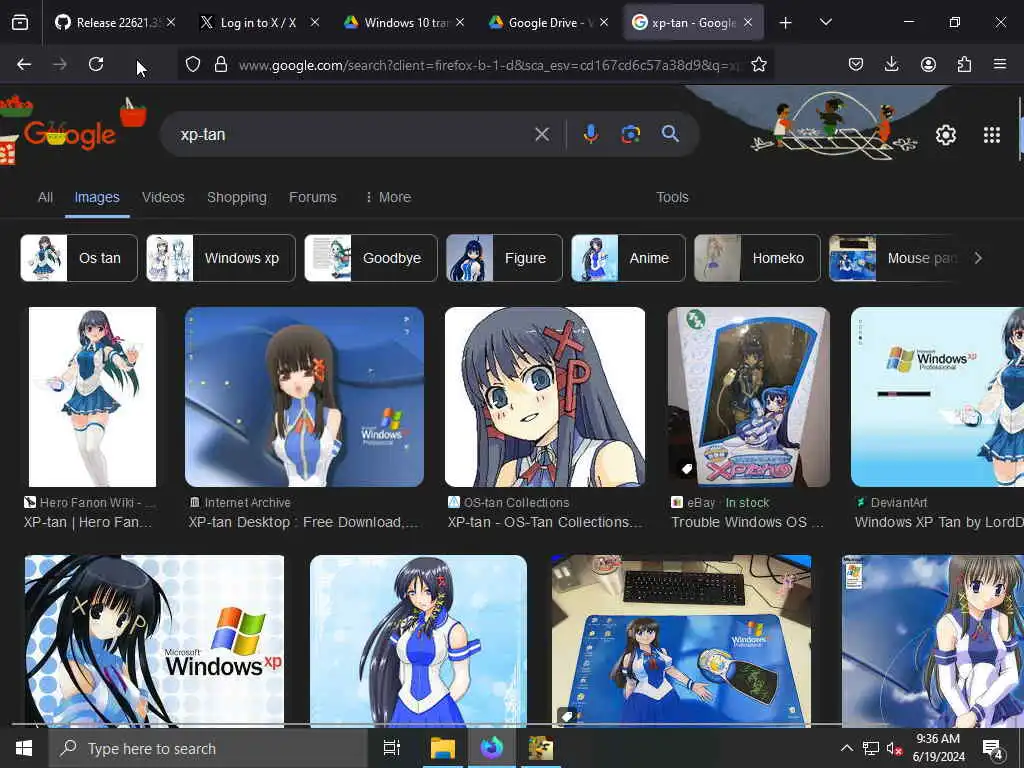Switch to All results
The width and height of the screenshot is (1024, 768).
click(45, 197)
